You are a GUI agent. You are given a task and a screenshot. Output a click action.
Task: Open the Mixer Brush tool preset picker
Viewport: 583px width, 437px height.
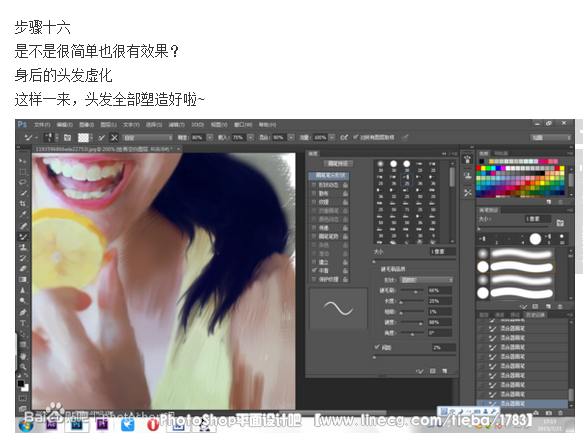[x=31, y=138]
